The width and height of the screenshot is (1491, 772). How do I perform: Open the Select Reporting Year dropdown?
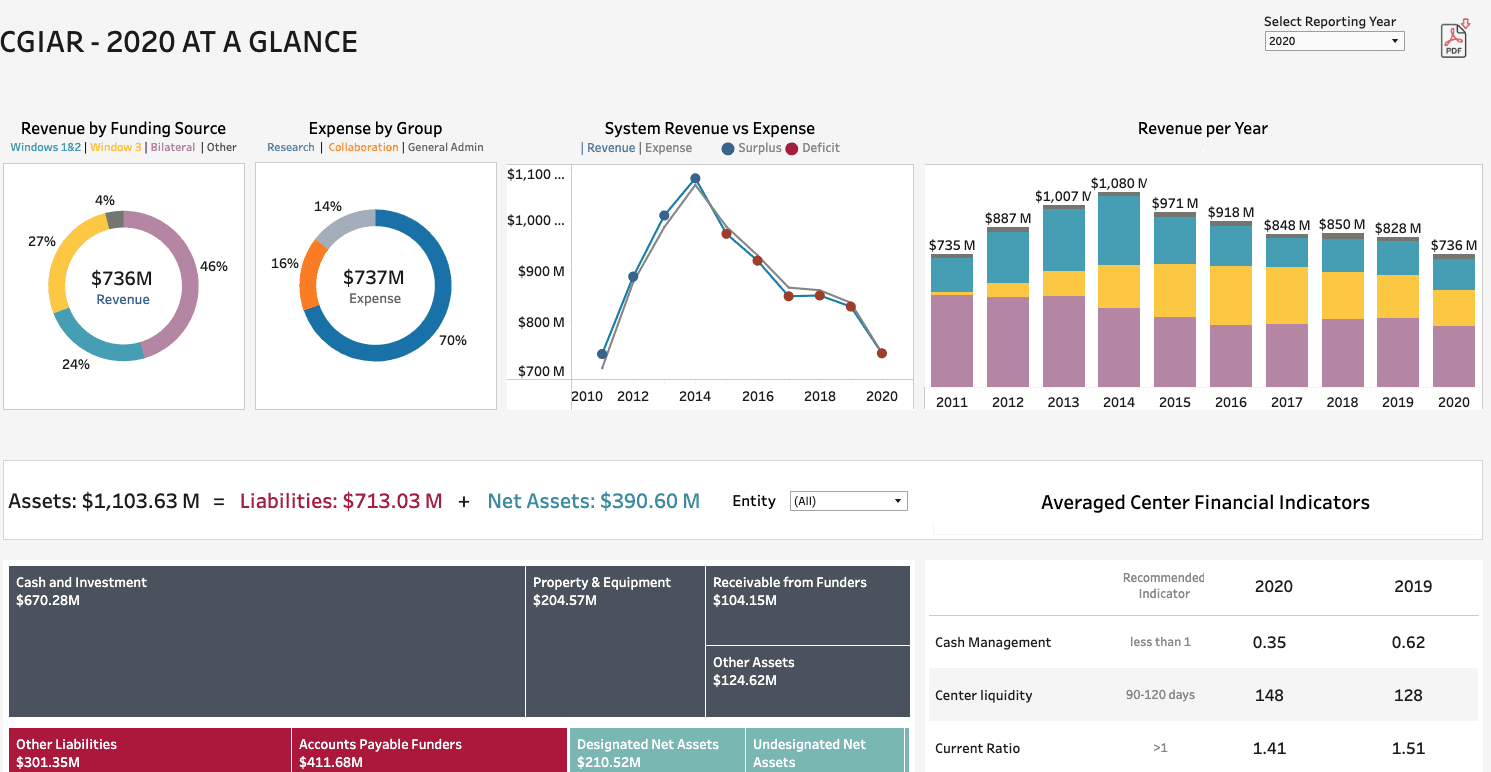point(1333,41)
